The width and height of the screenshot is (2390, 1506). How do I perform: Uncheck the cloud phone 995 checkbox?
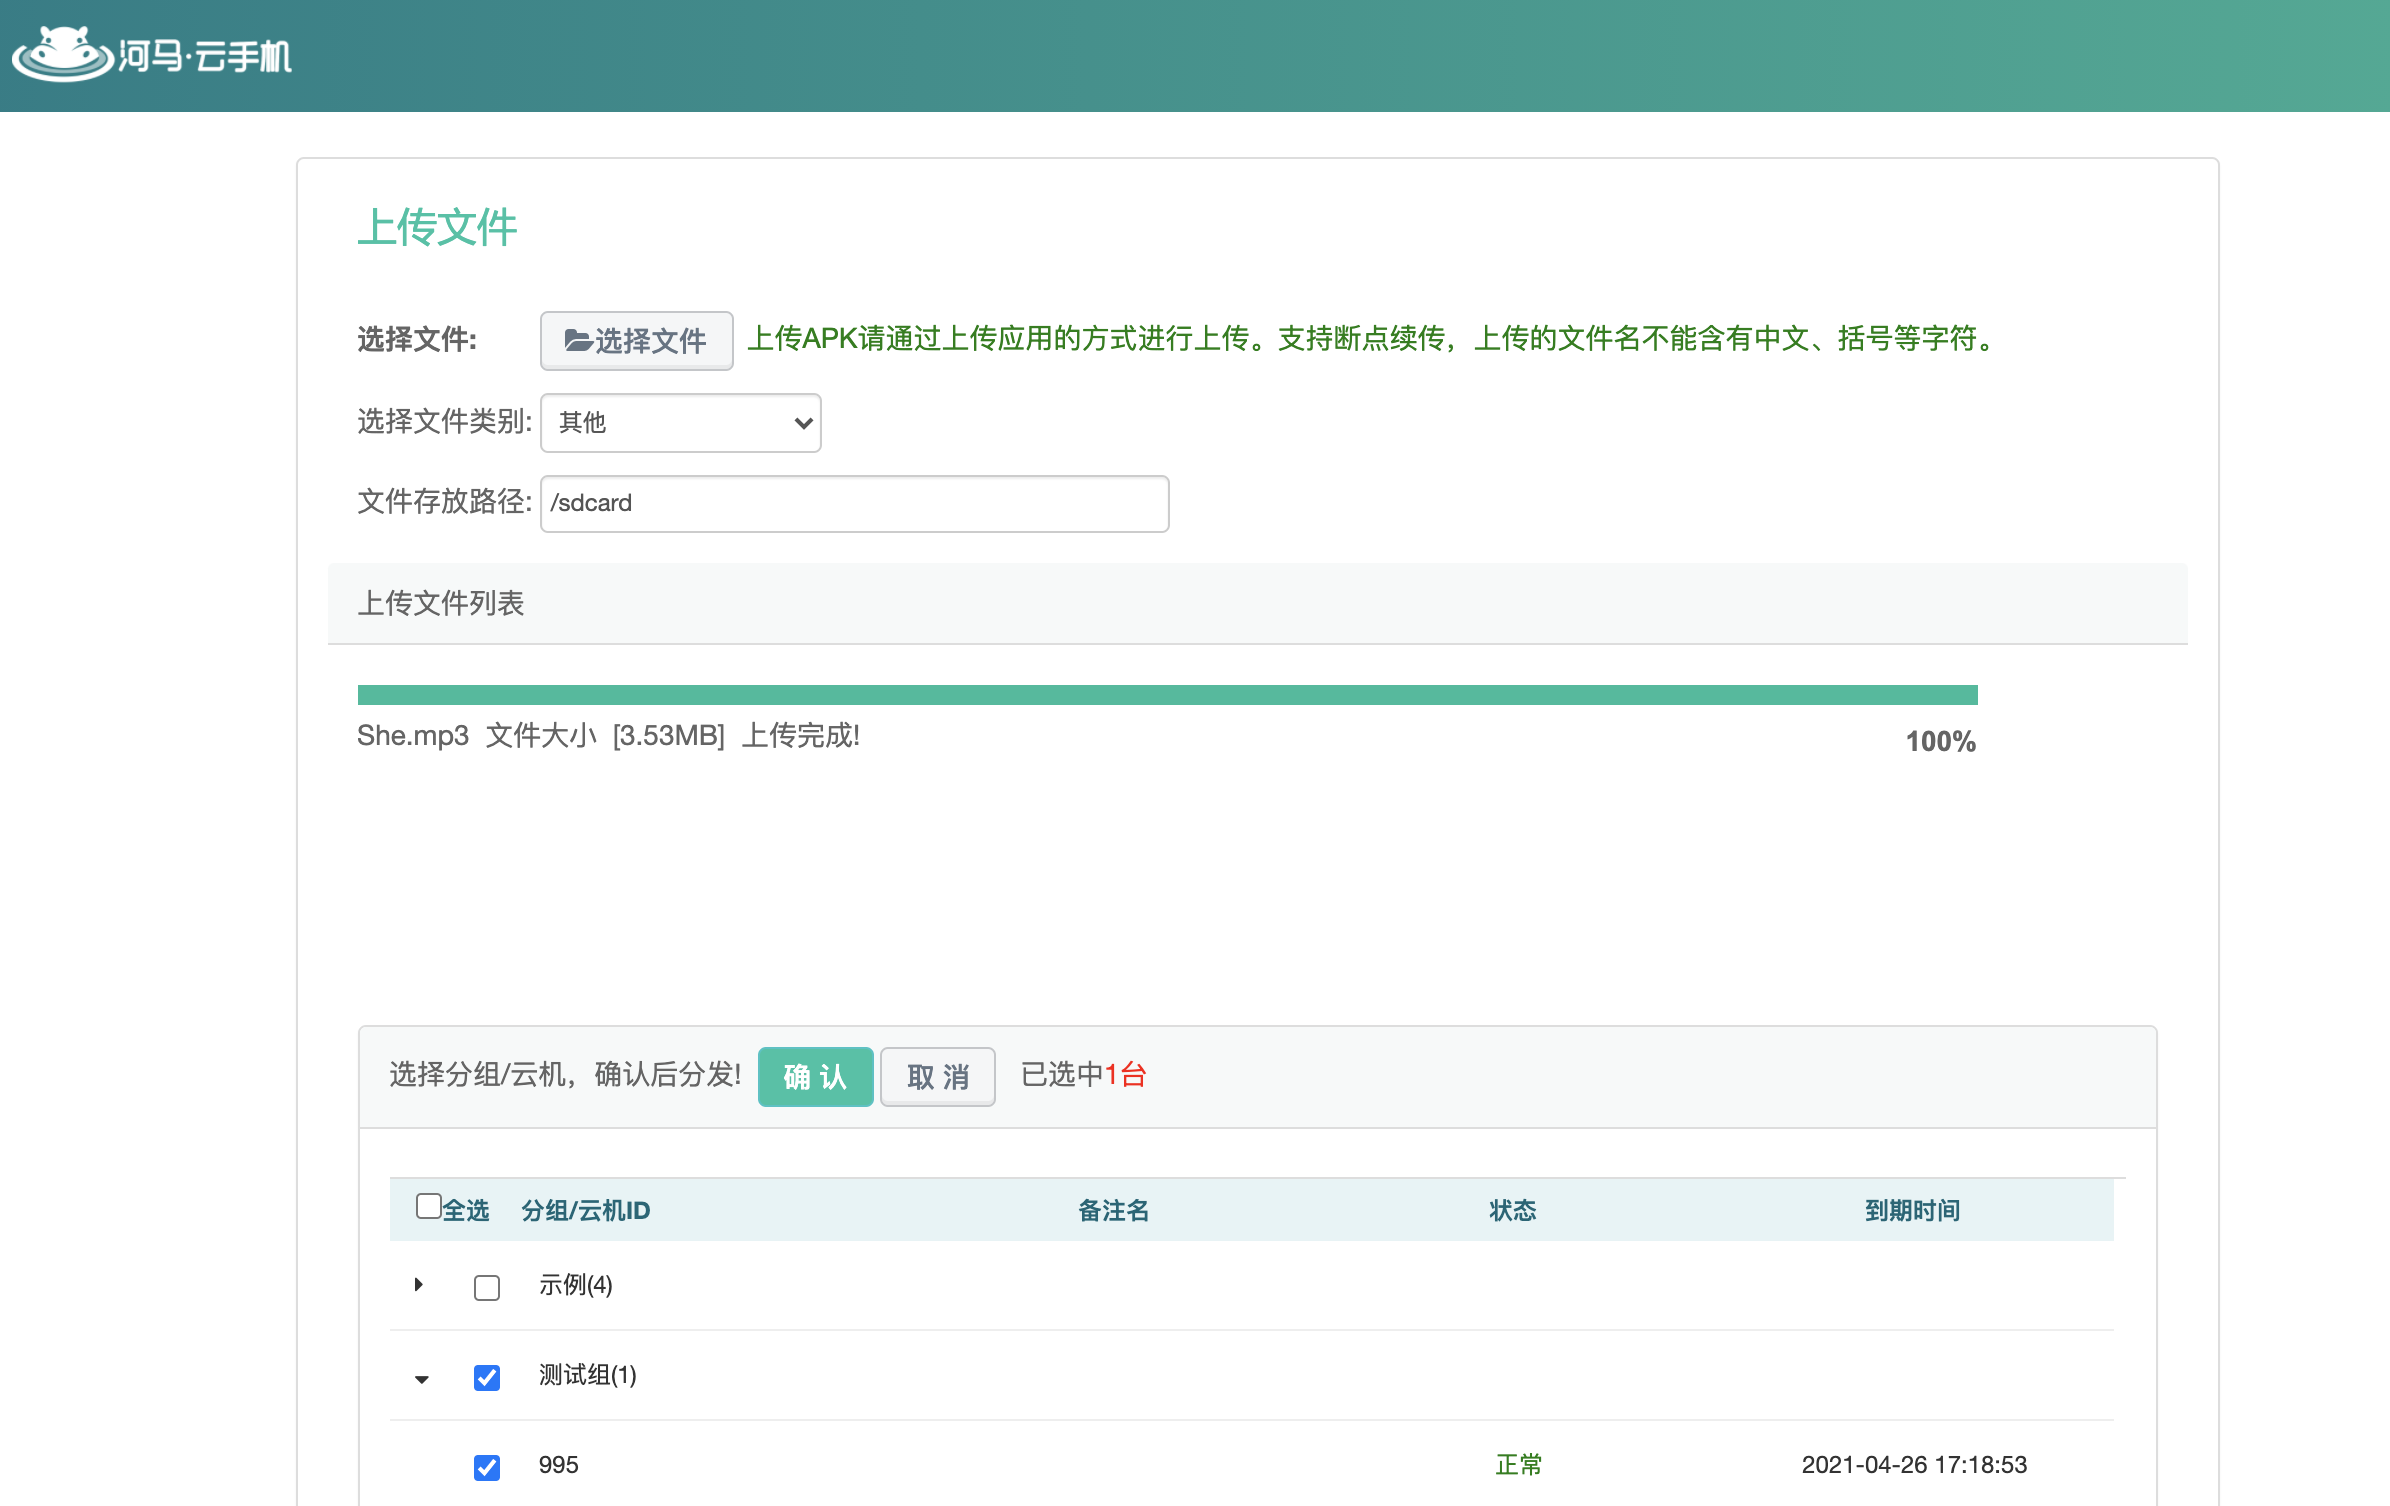click(x=487, y=1467)
